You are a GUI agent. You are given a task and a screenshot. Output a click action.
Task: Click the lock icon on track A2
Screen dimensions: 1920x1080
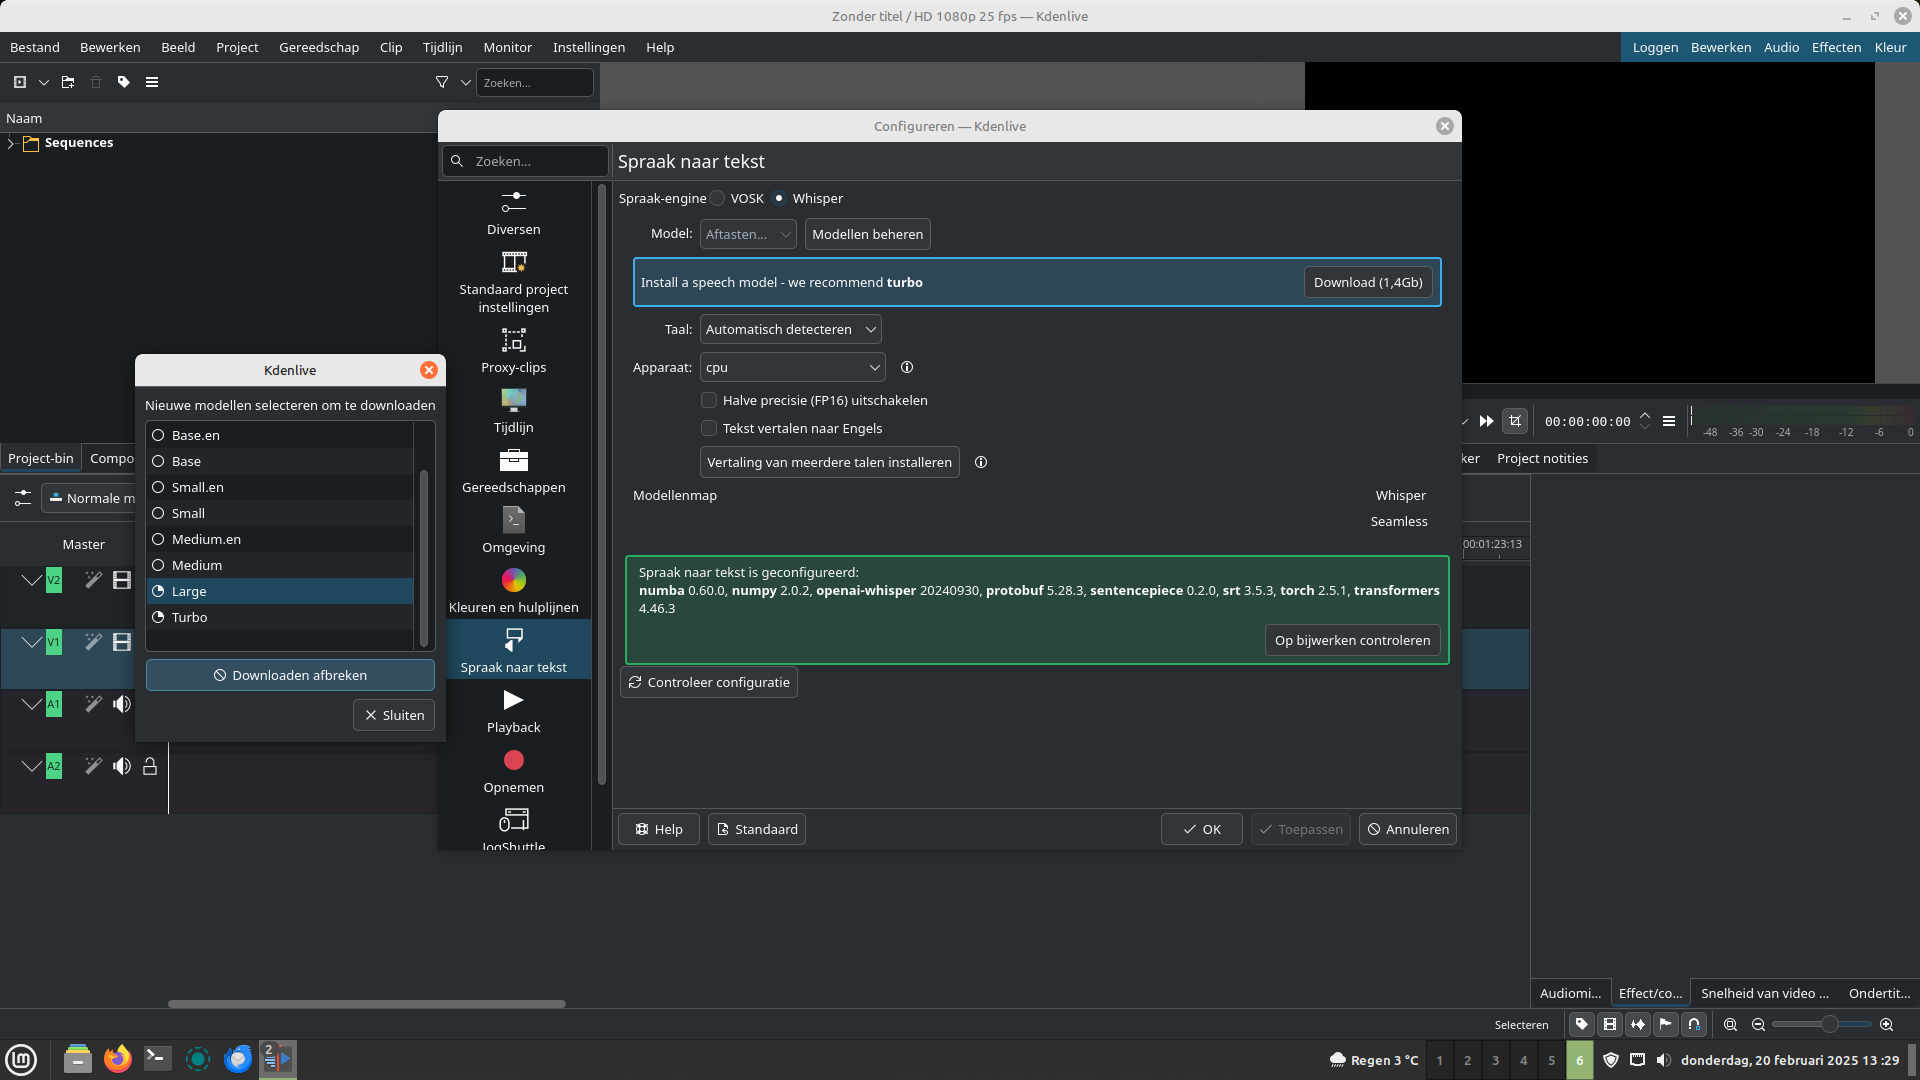click(x=150, y=766)
